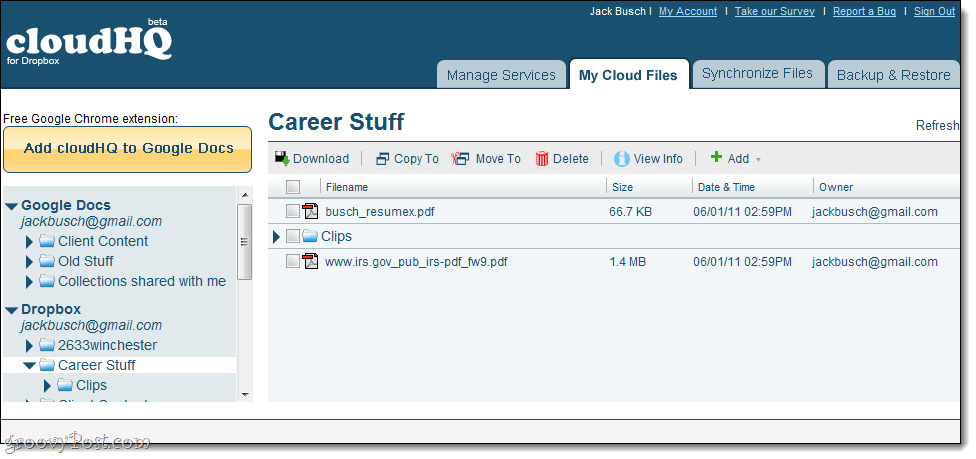
Task: Open www.irs.gov_pub_irs-pdf_fw9.pdf filename
Action: (416, 262)
